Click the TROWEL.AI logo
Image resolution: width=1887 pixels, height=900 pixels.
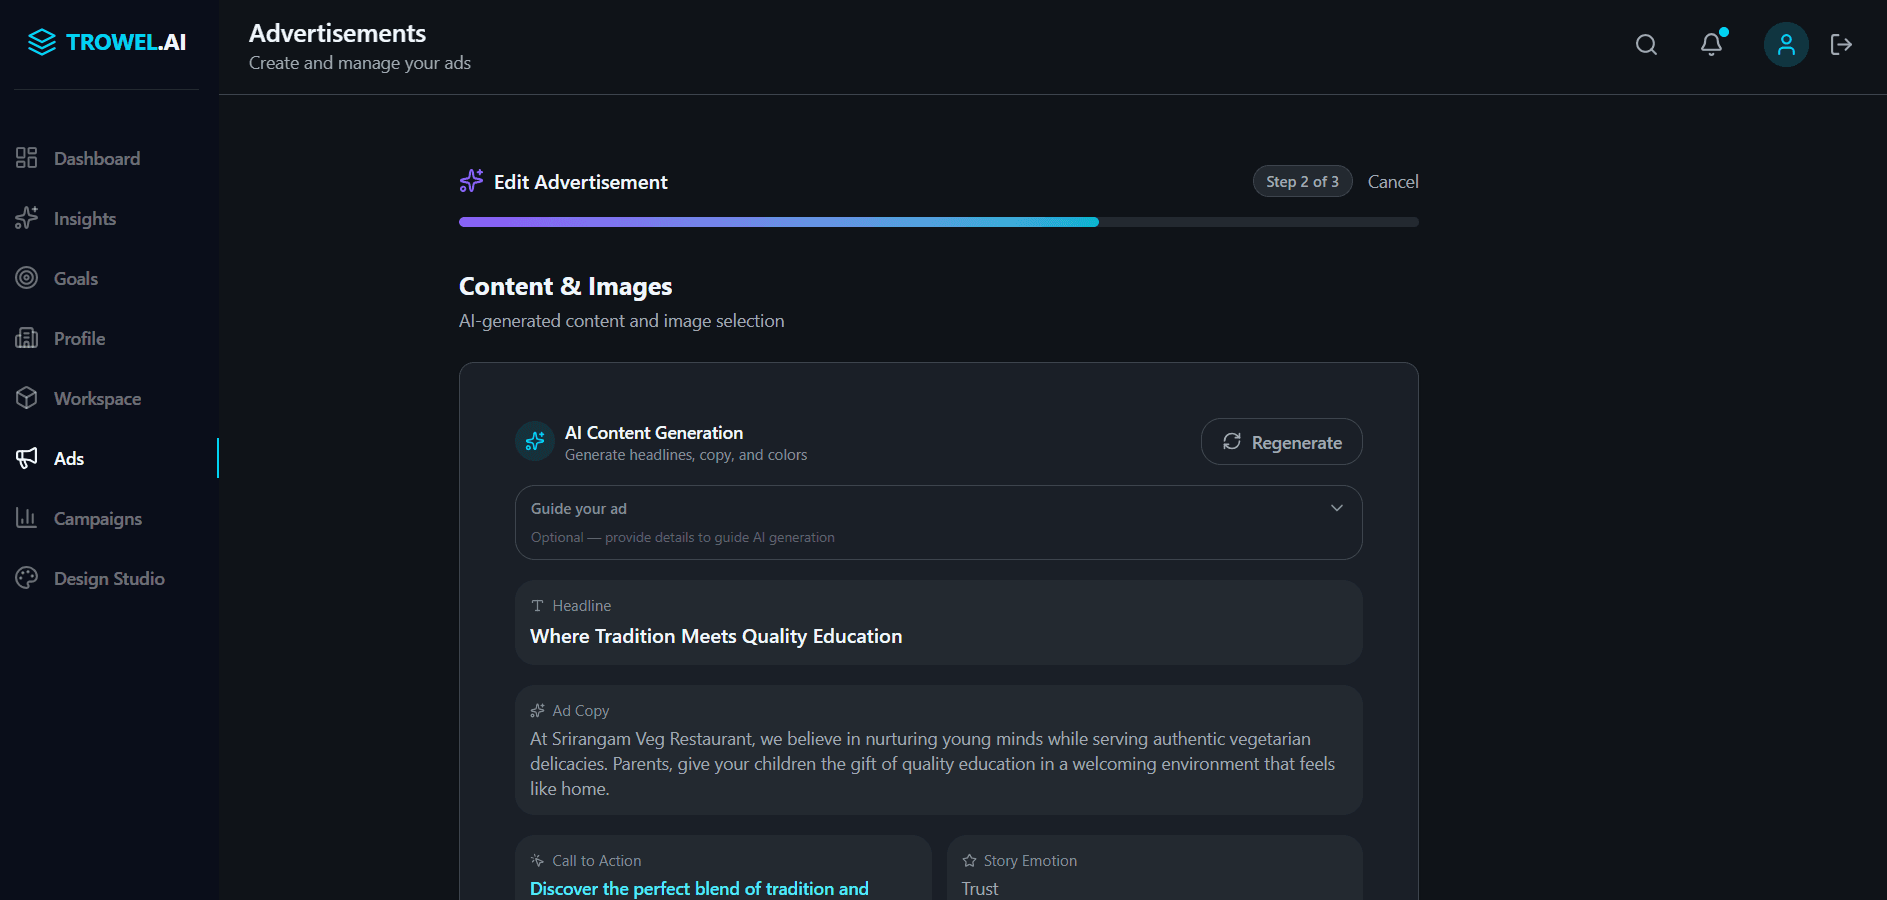pyautogui.click(x=106, y=42)
